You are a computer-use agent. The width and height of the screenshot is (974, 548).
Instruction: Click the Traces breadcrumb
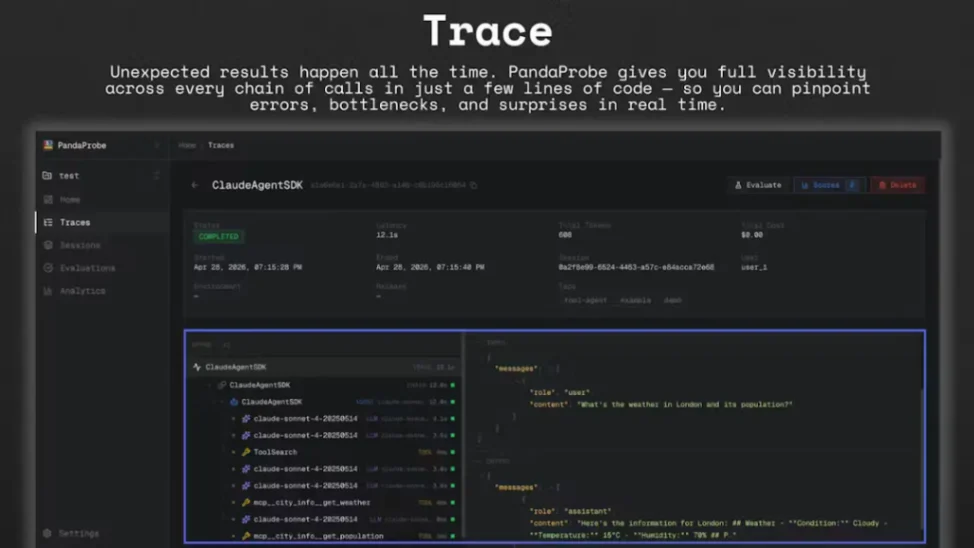(221, 145)
